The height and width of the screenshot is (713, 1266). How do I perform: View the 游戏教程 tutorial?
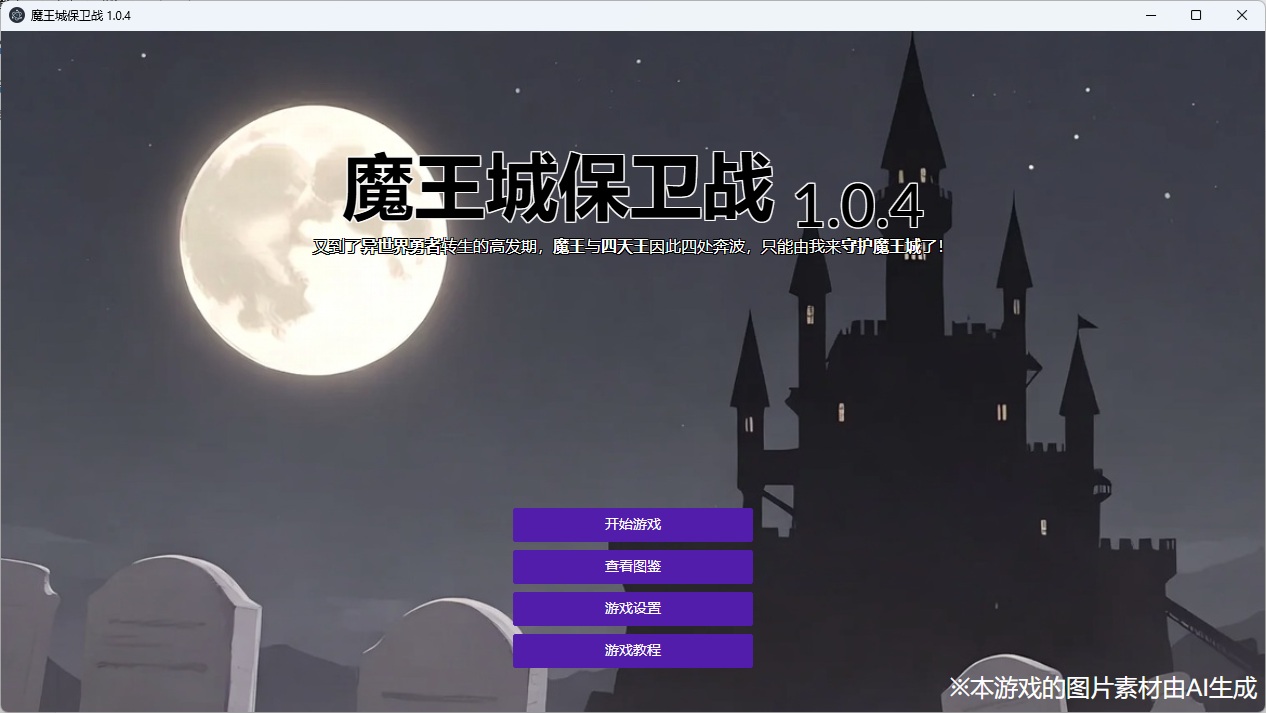[x=633, y=651]
